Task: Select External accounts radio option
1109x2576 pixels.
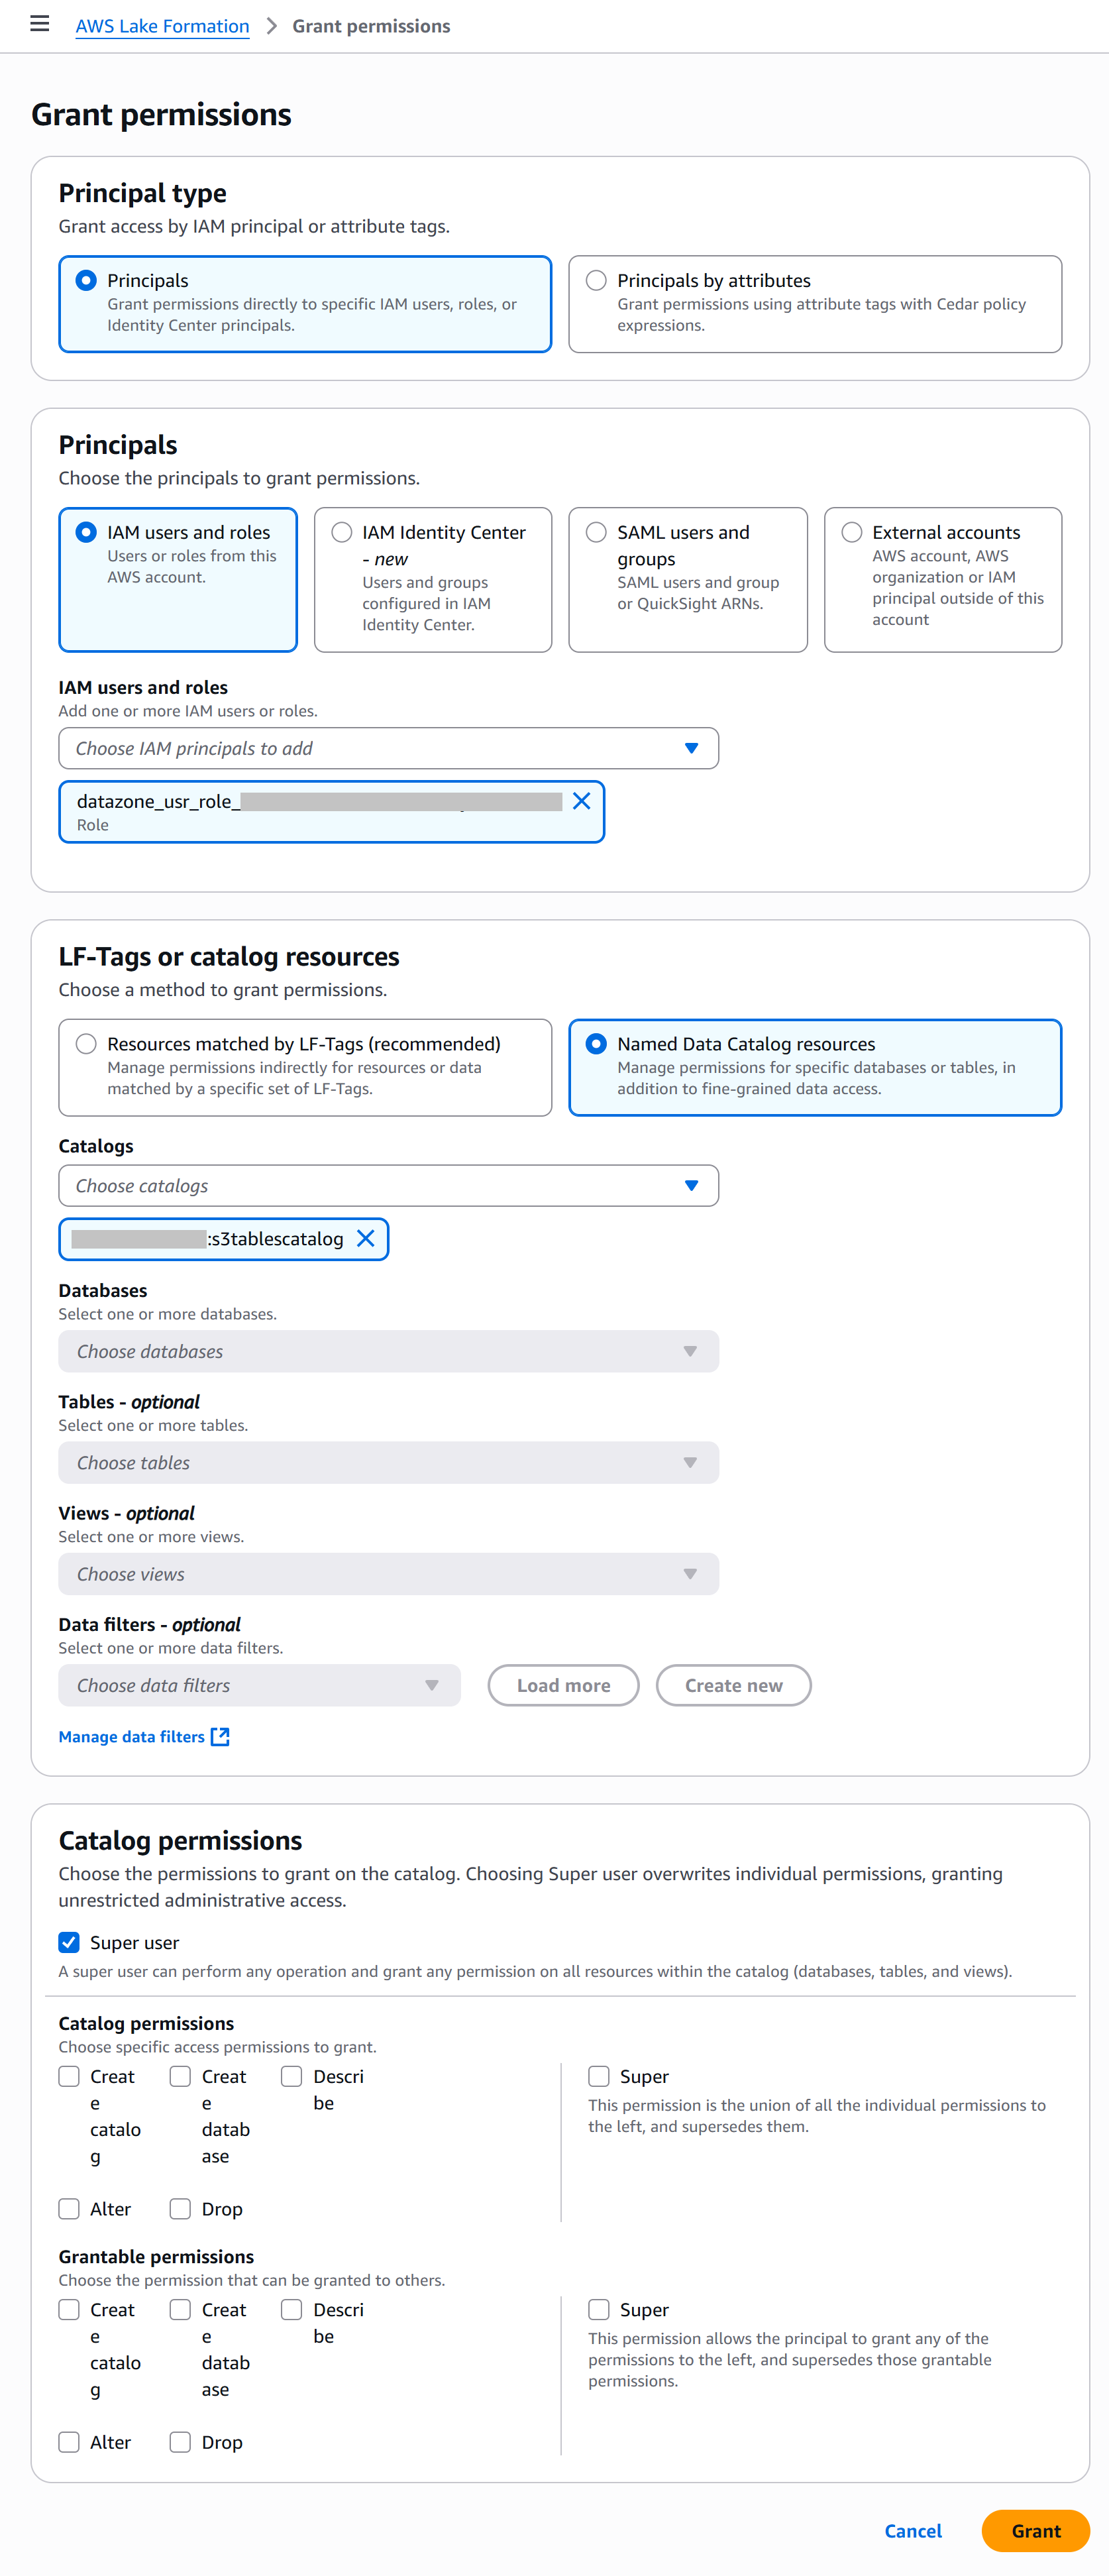Action: point(852,533)
